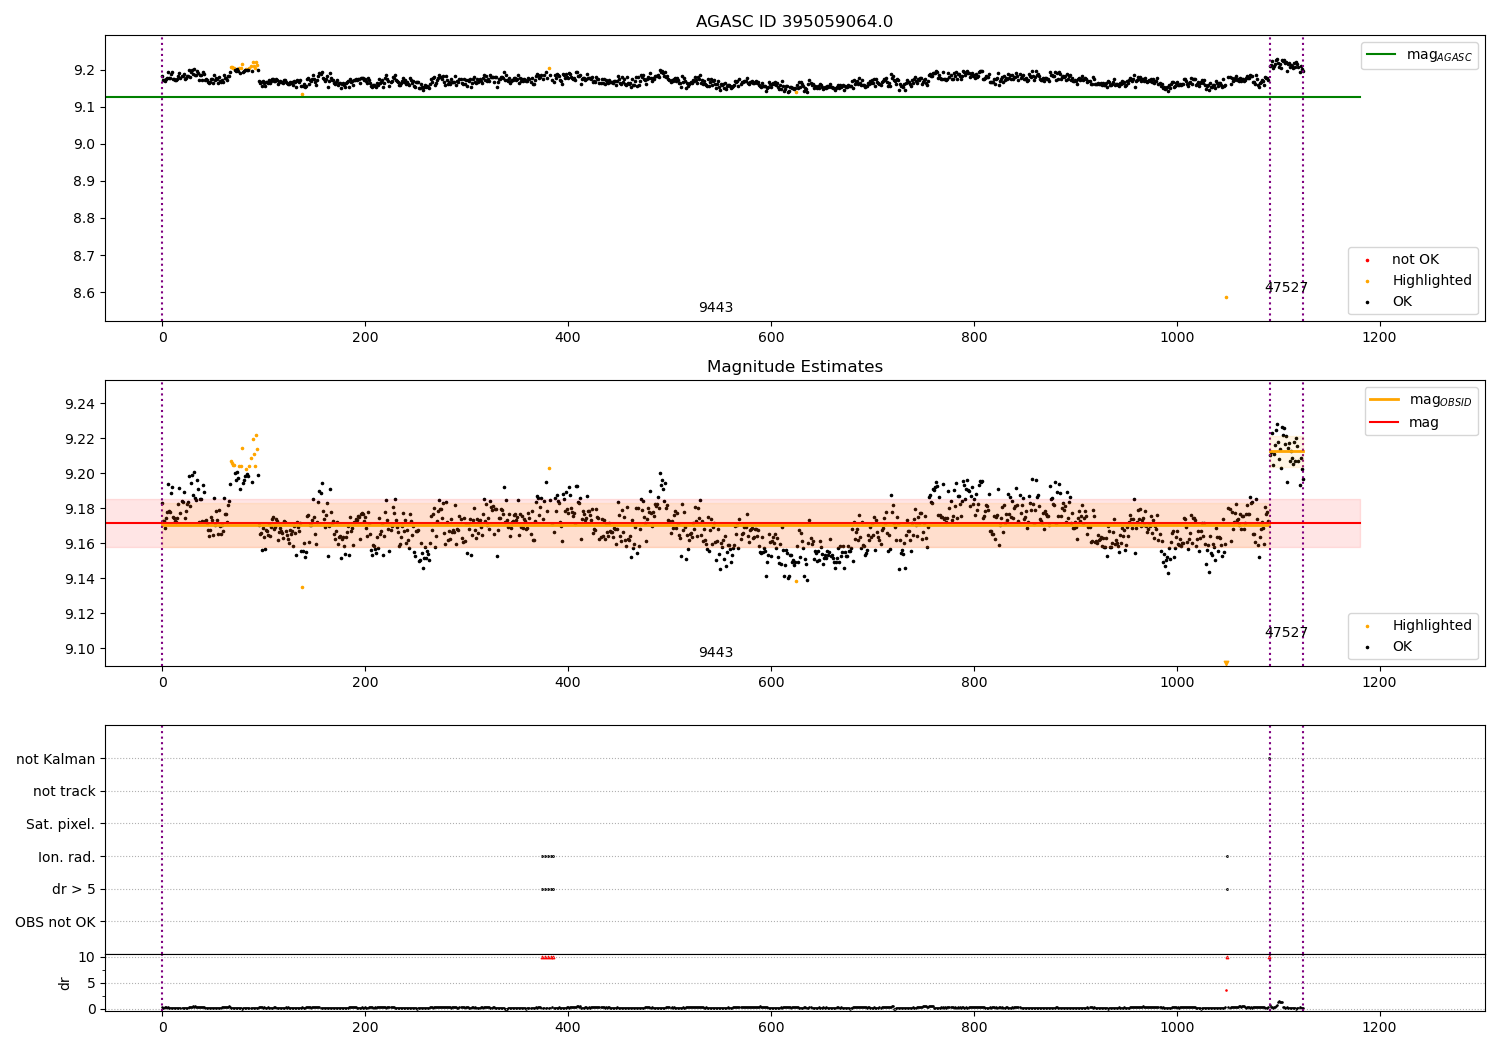Click the '10' tick on dr axis
The image size is (1500, 1050).
[x=87, y=957]
